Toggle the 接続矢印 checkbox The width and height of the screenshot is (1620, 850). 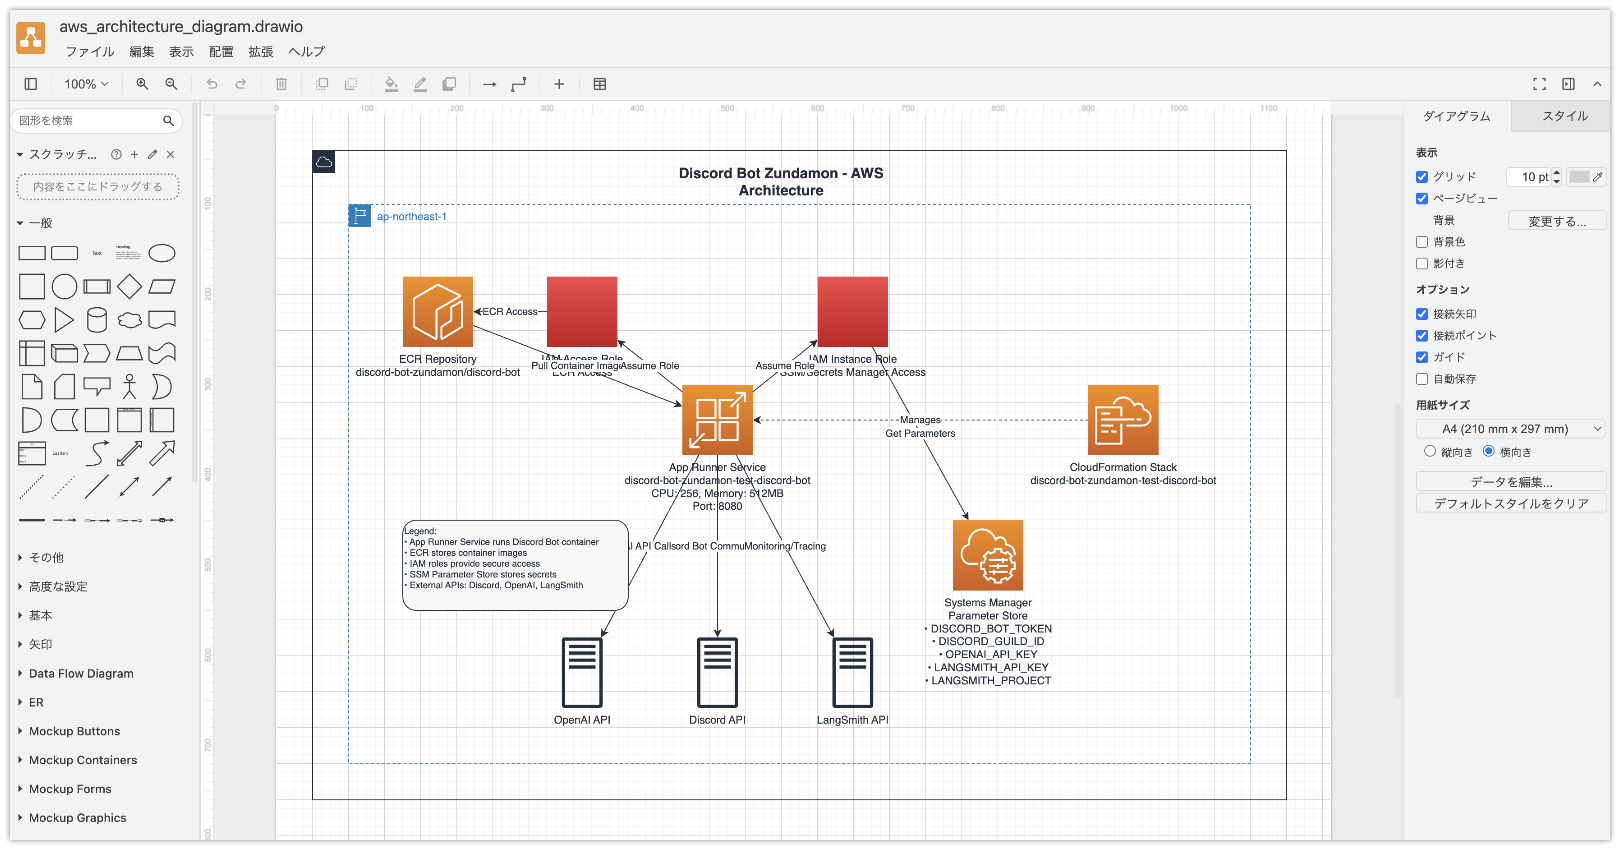1422,314
